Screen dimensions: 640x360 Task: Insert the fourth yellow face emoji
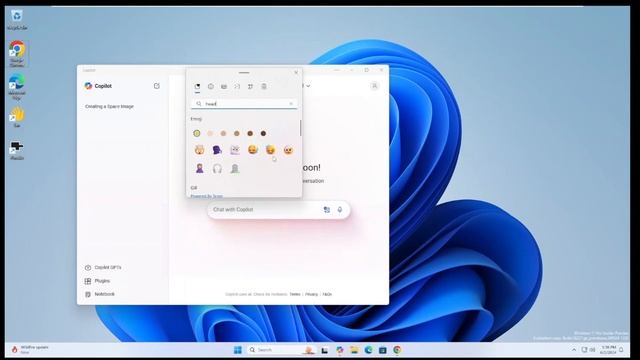pyautogui.click(x=253, y=150)
